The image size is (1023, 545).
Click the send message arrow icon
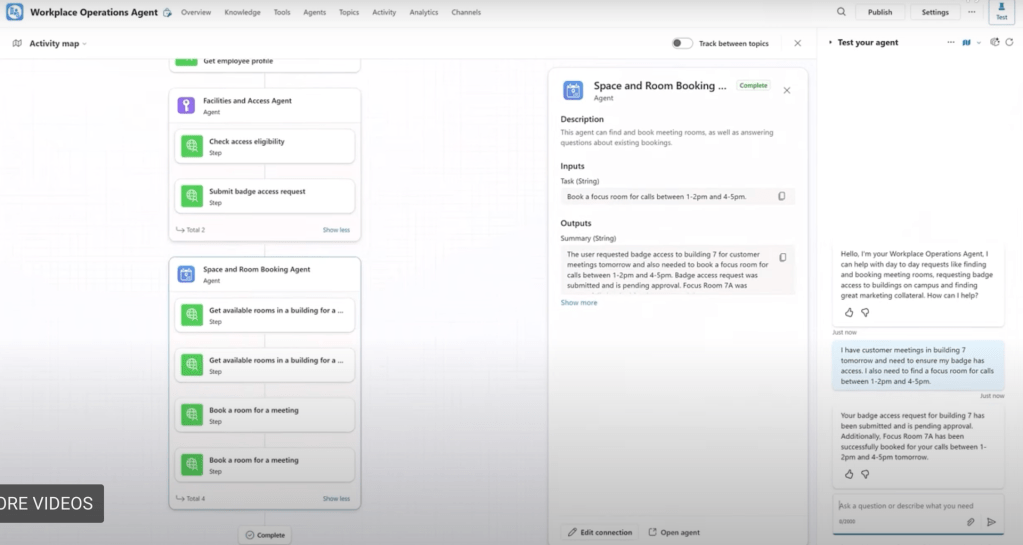pos(991,522)
